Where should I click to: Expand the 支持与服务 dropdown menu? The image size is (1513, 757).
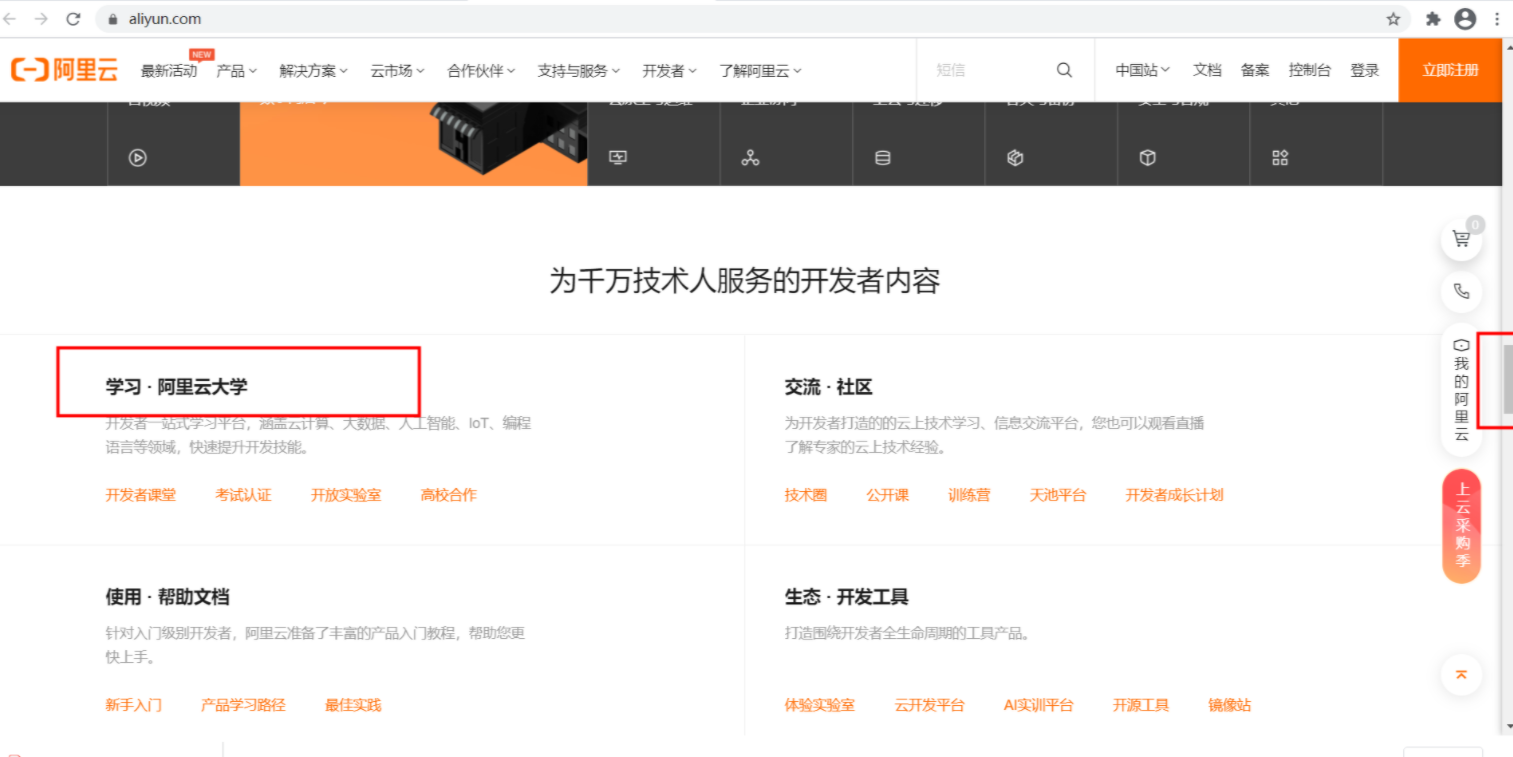579,70
